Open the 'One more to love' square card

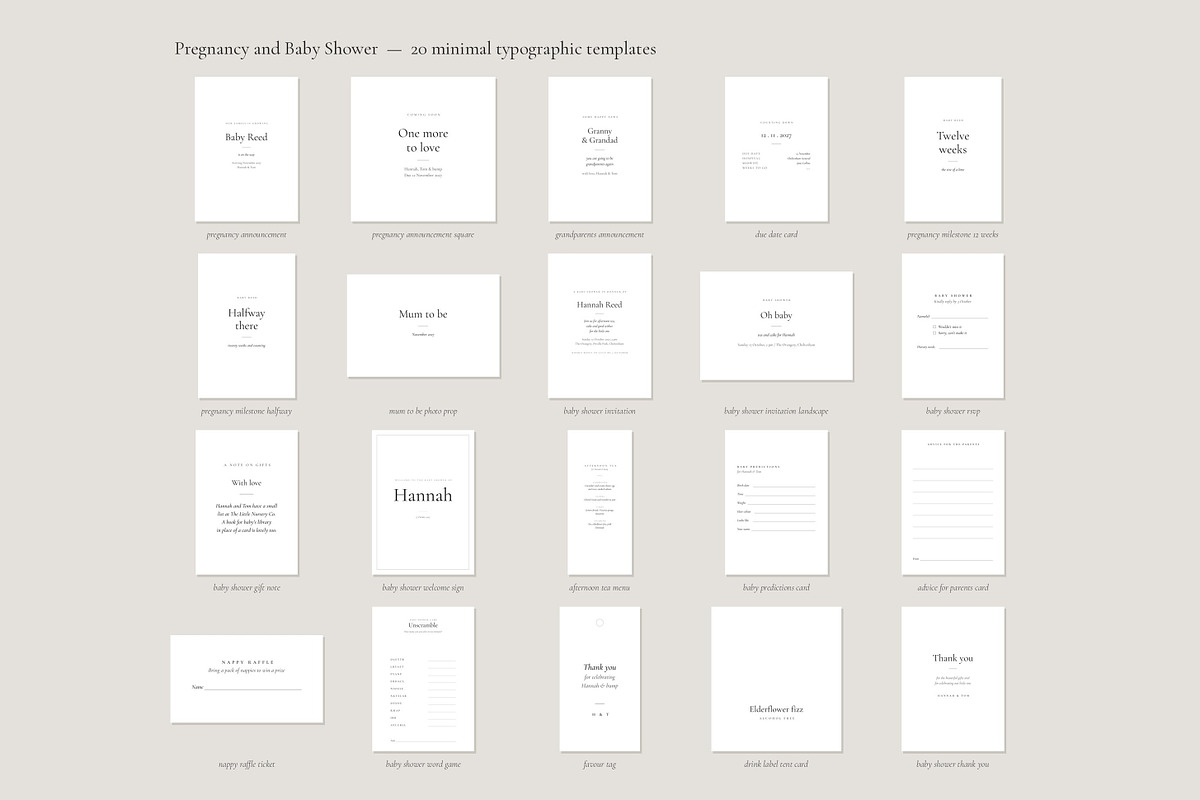[423, 149]
